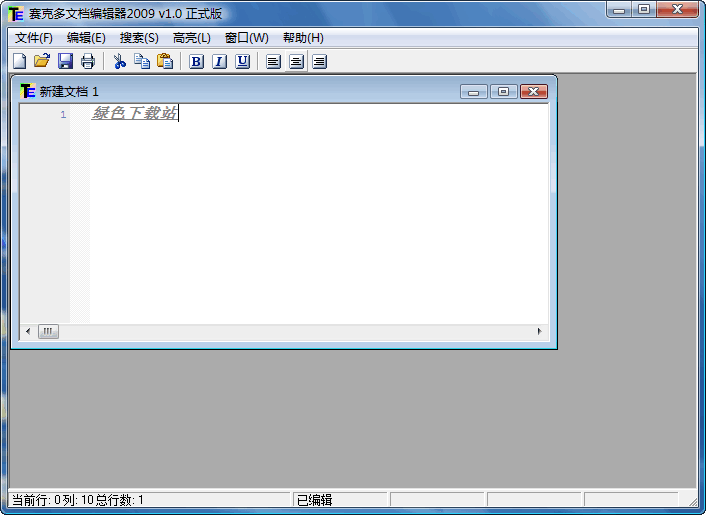Screen dimensions: 706x515
Task: Toggle italic formatting (I)
Action: pyautogui.click(x=219, y=61)
